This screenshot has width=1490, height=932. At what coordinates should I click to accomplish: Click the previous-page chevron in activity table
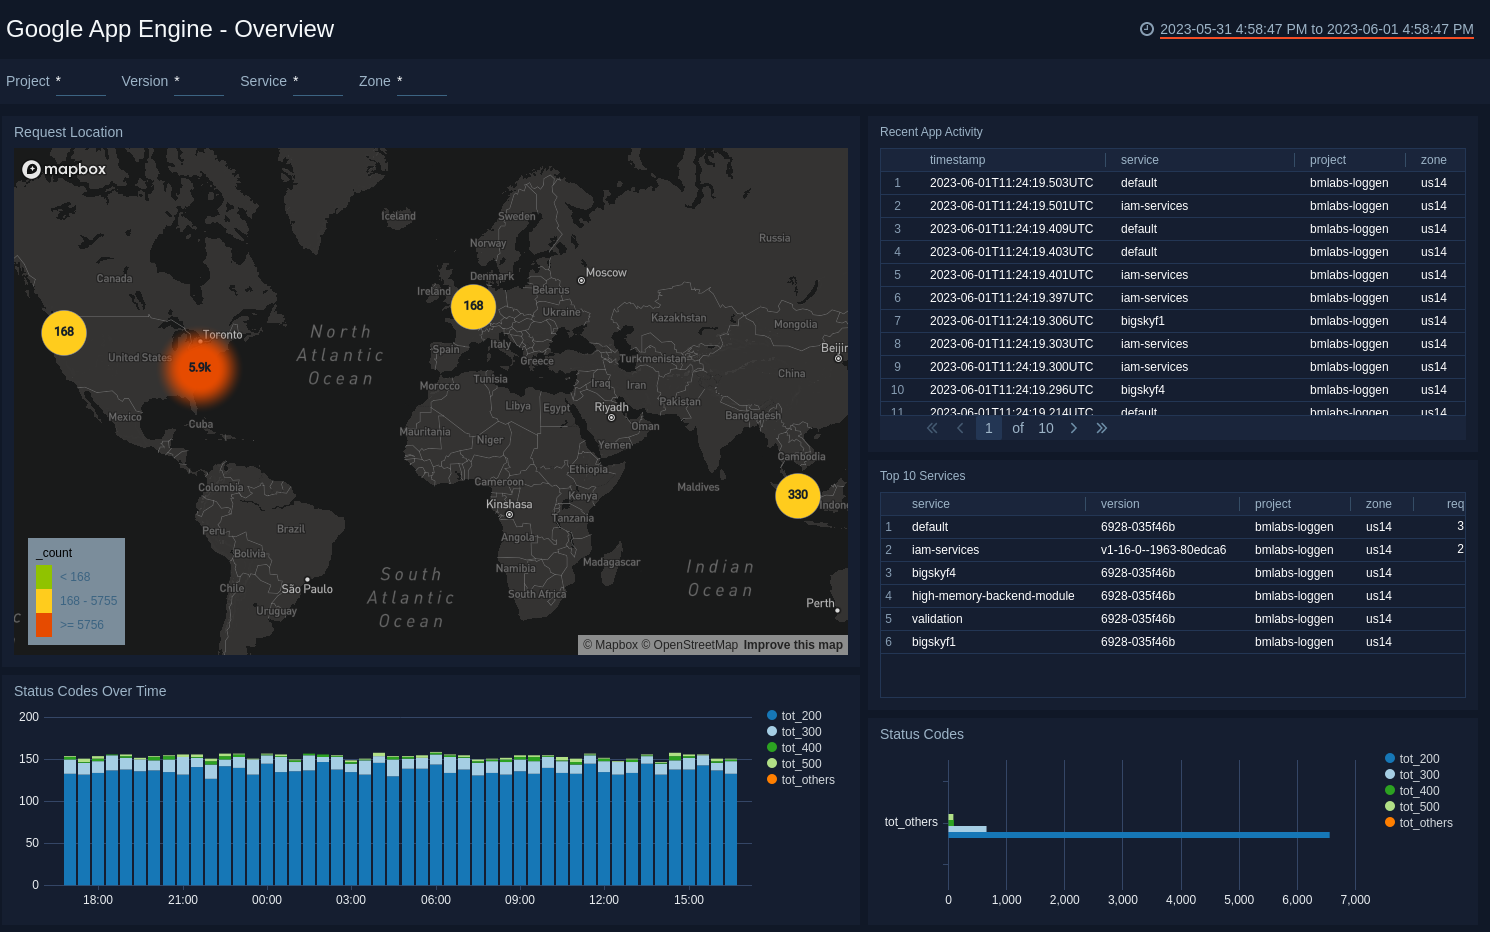(x=960, y=427)
